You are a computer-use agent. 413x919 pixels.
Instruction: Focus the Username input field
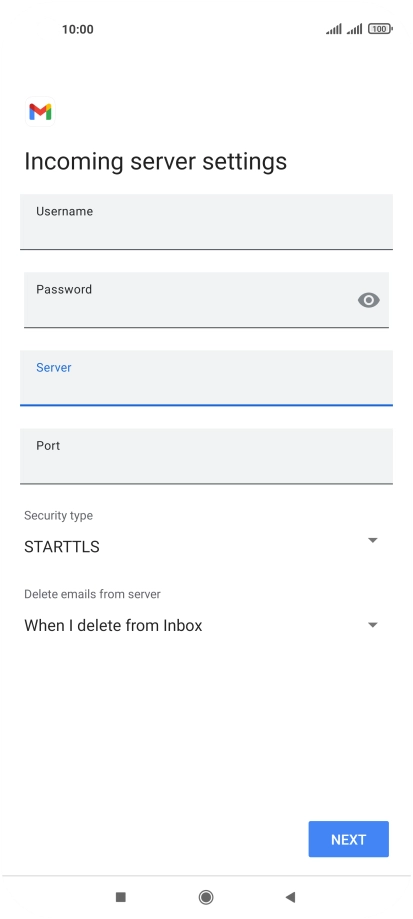[206, 222]
